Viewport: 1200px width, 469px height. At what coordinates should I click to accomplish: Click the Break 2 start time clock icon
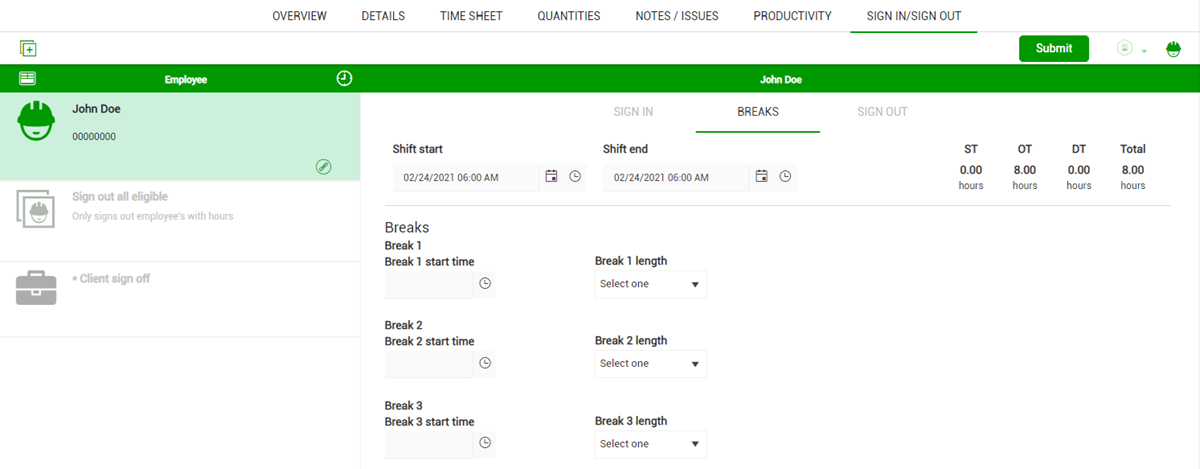click(485, 364)
